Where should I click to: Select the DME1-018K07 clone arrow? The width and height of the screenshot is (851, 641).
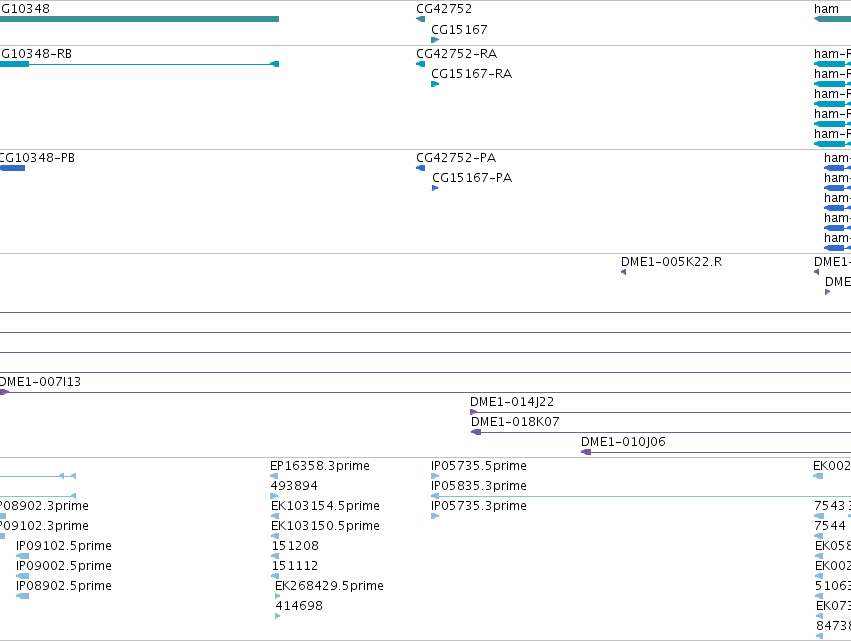click(x=476, y=432)
